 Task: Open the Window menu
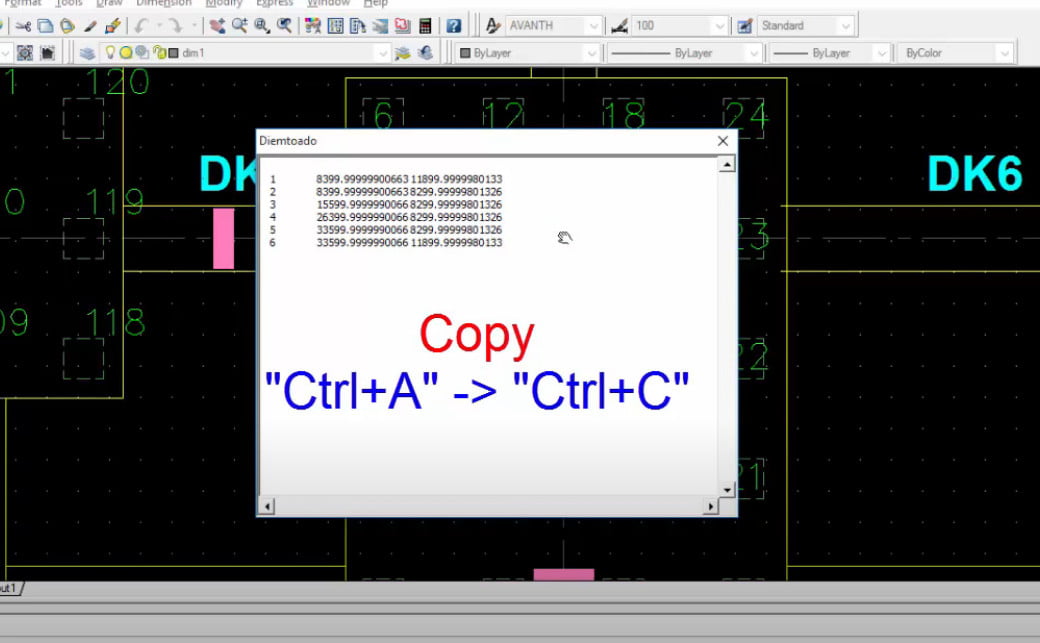(328, 3)
